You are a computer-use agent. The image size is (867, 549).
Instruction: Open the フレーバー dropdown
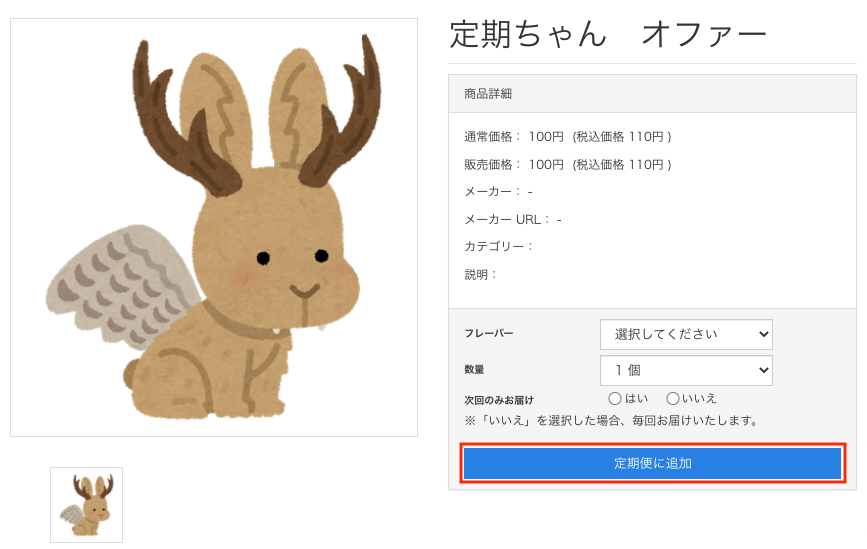click(x=686, y=334)
